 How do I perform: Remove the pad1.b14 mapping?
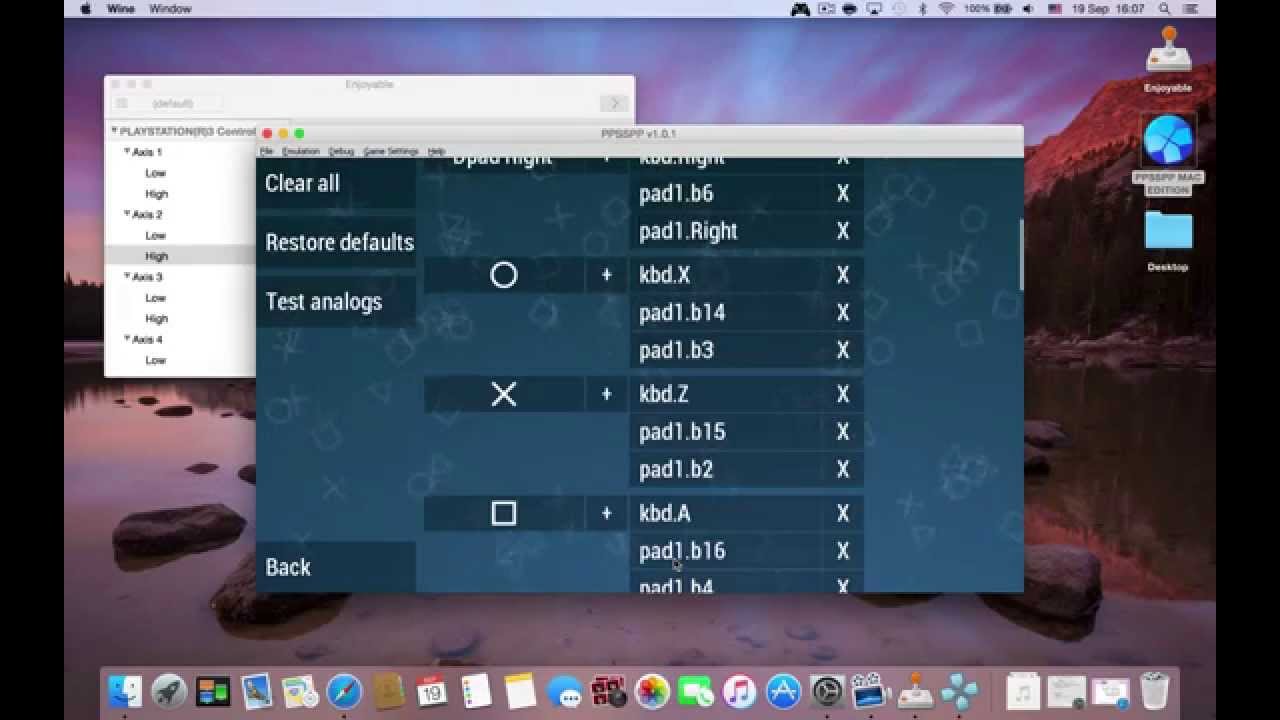pyautogui.click(x=843, y=312)
